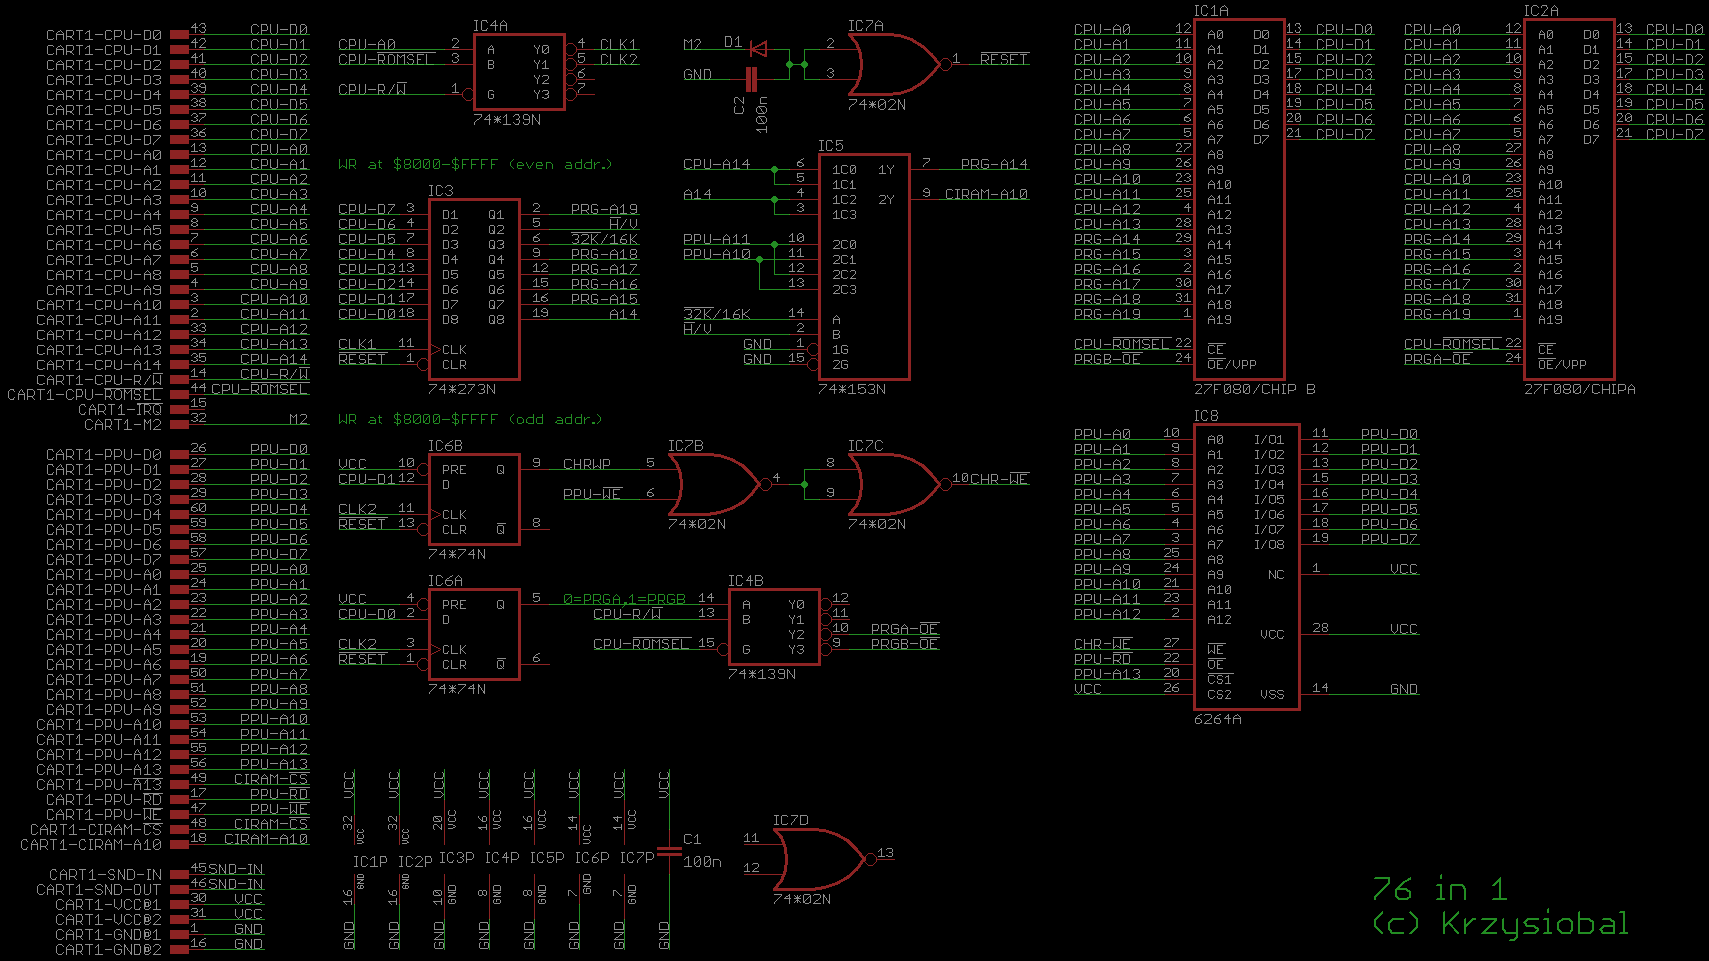
Task: Select the 'CART1-CPU-D0' pin label
Action: (x=104, y=35)
